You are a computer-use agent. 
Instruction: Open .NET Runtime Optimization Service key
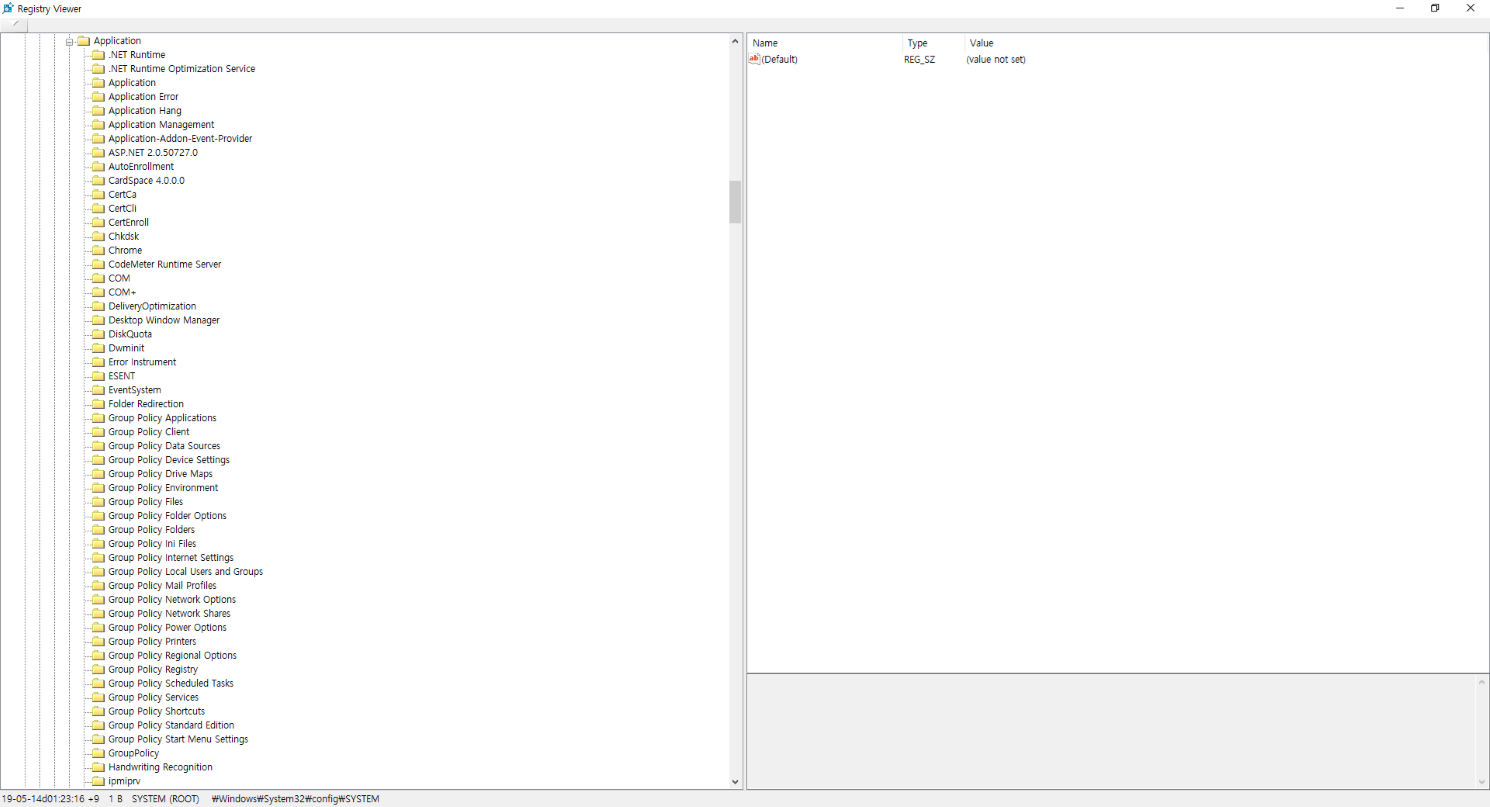(x=181, y=69)
